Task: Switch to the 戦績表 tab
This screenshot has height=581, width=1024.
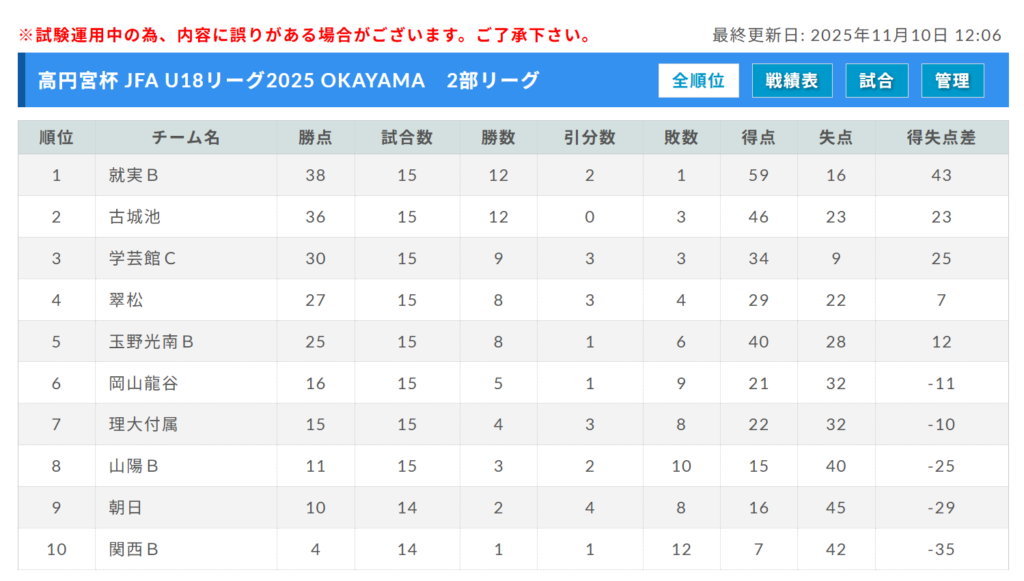Action: pos(791,81)
